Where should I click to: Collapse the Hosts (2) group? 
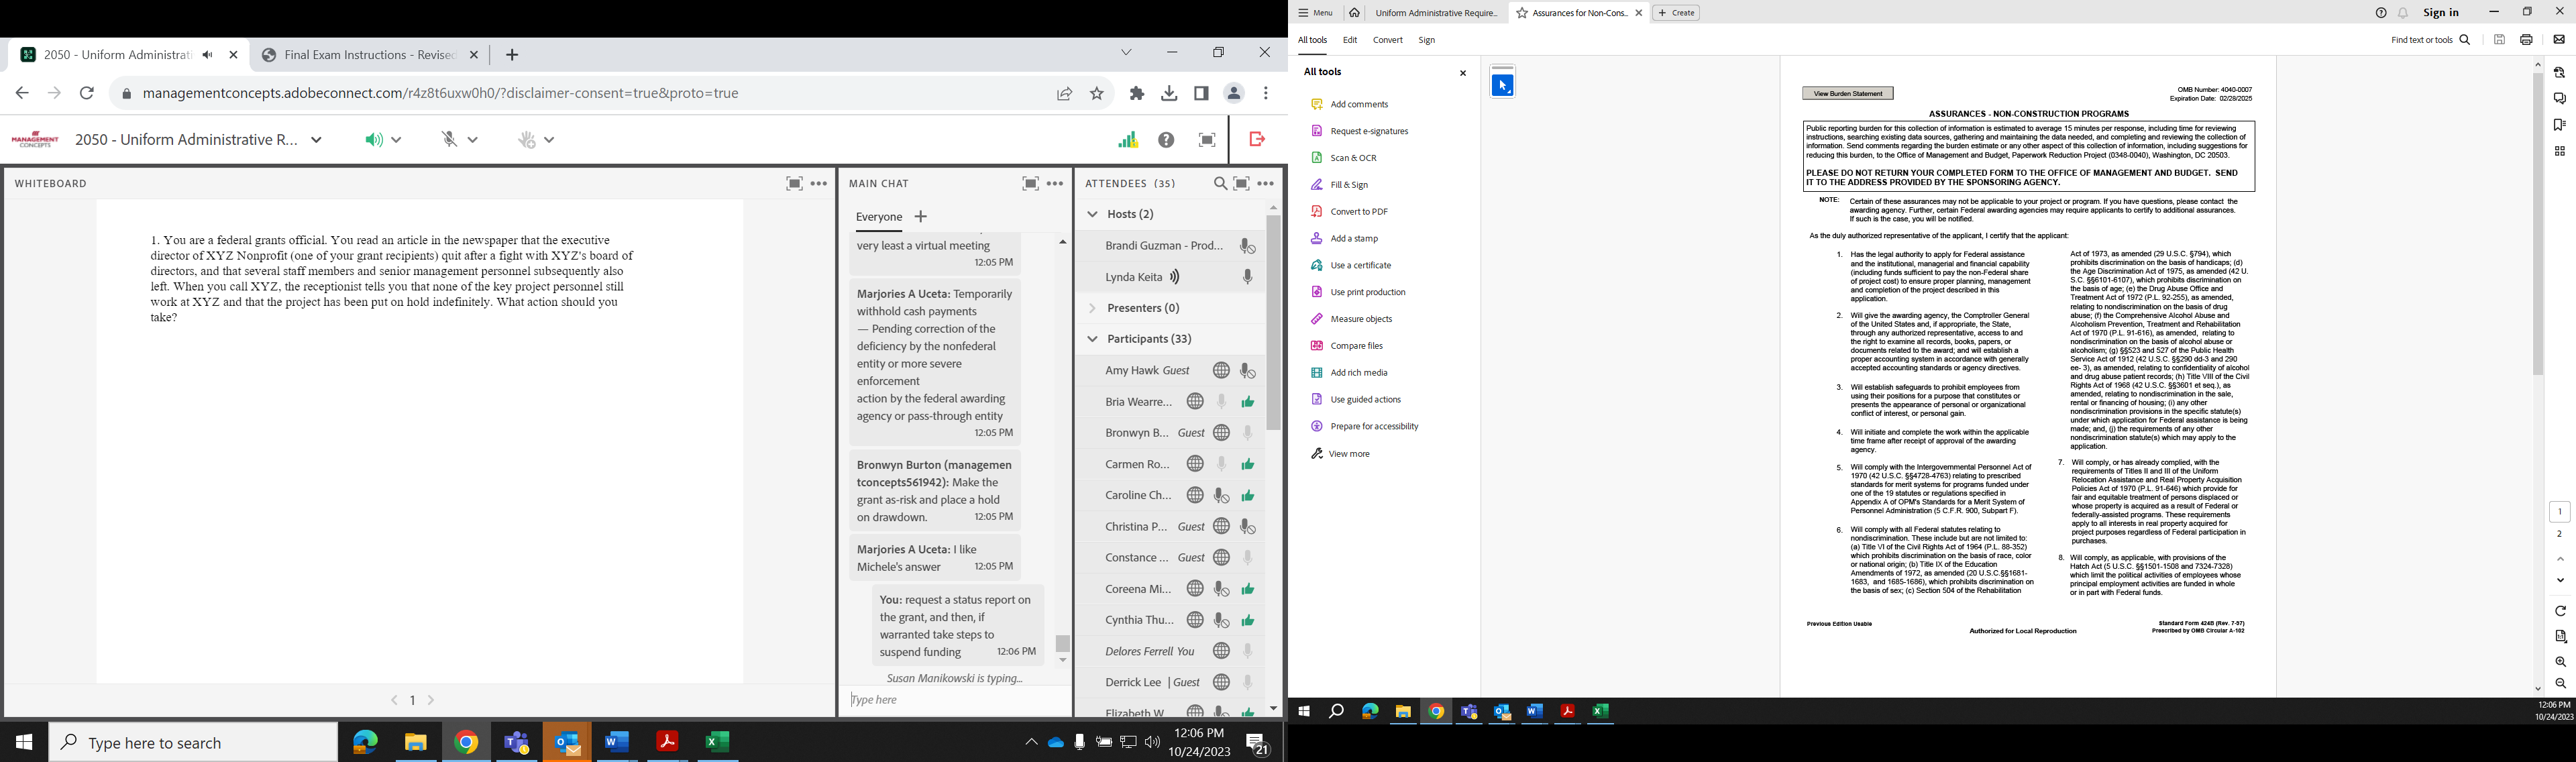click(x=1092, y=214)
